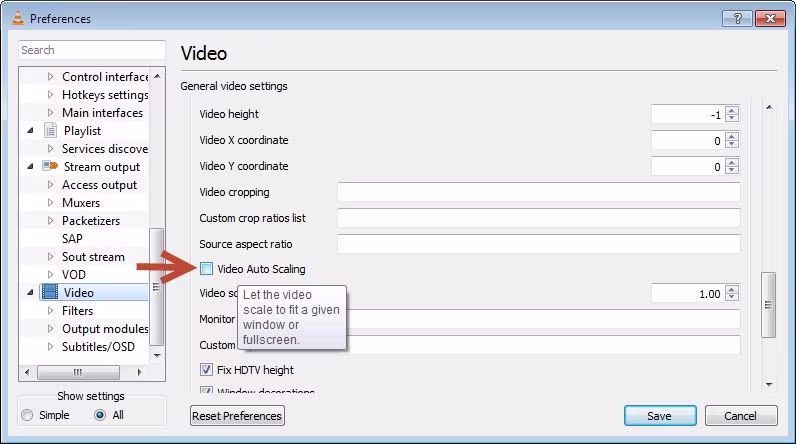Decrease the Video height value

732,118
